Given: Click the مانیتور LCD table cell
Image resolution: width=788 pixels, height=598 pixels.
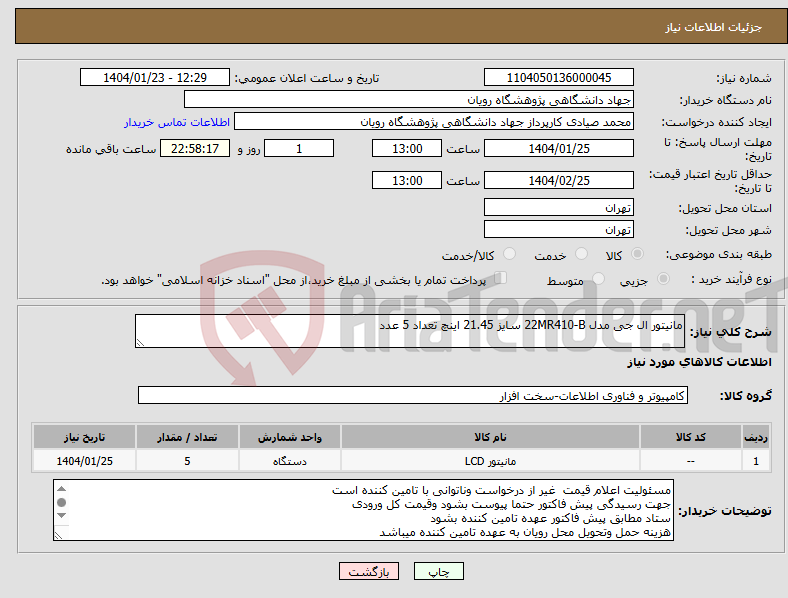Looking at the screenshot, I should (x=490, y=461).
